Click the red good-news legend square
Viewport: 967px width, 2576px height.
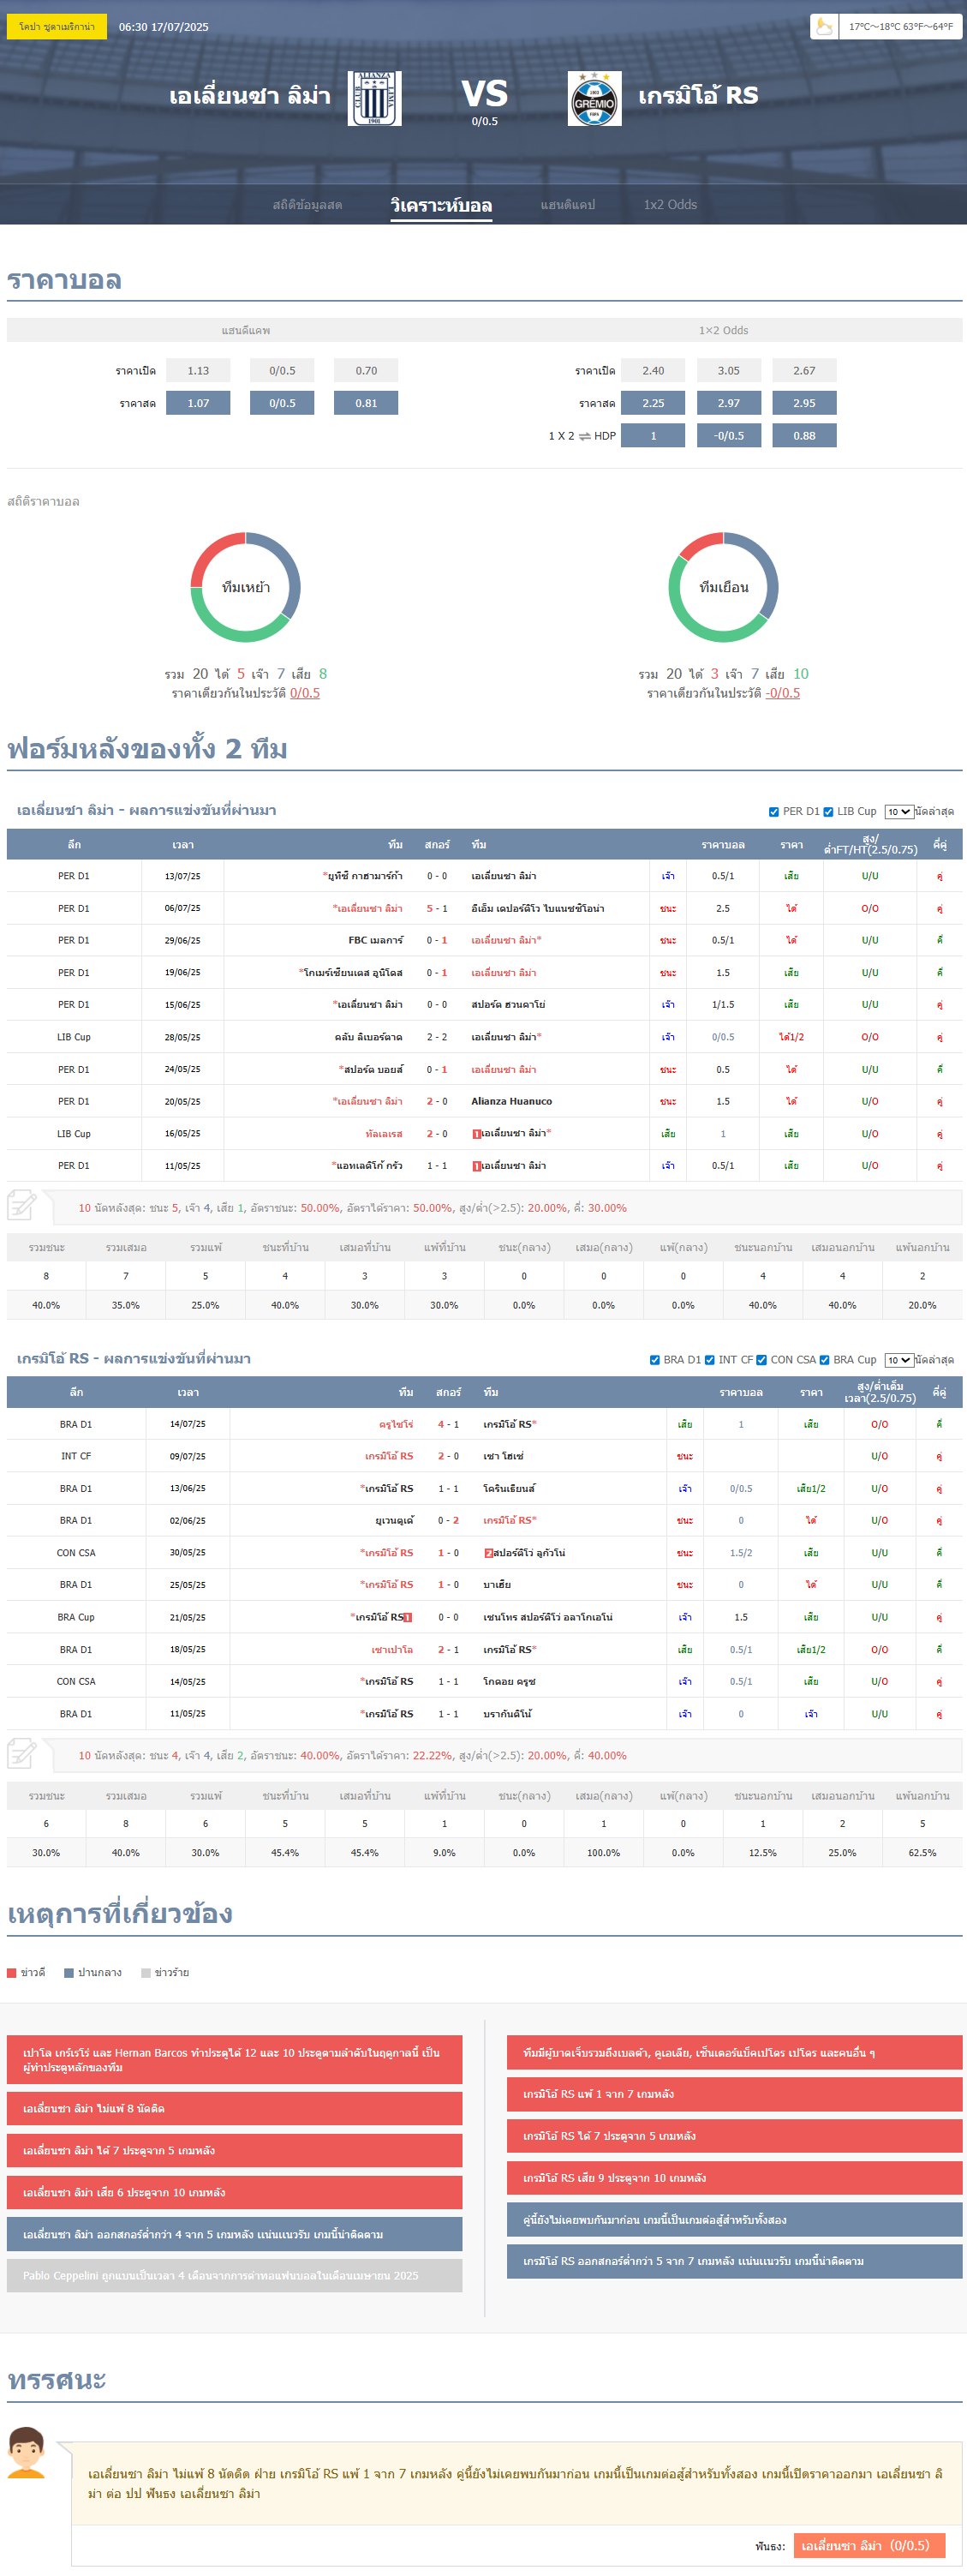(12, 1973)
